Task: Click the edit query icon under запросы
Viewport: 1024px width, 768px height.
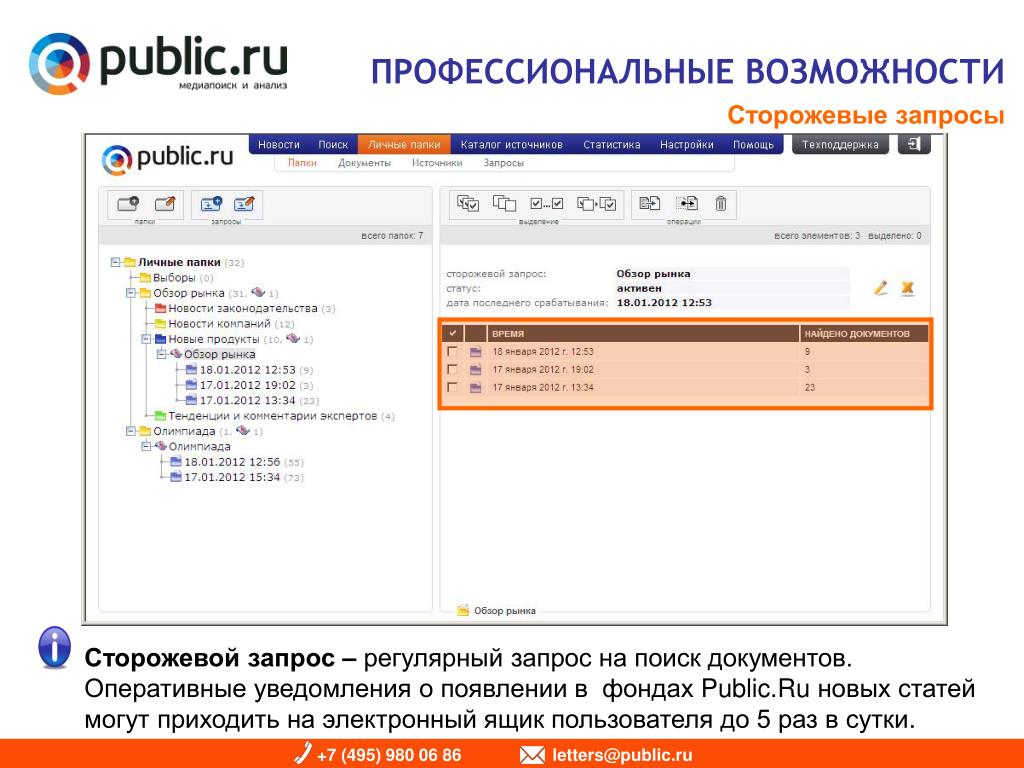Action: 244,204
